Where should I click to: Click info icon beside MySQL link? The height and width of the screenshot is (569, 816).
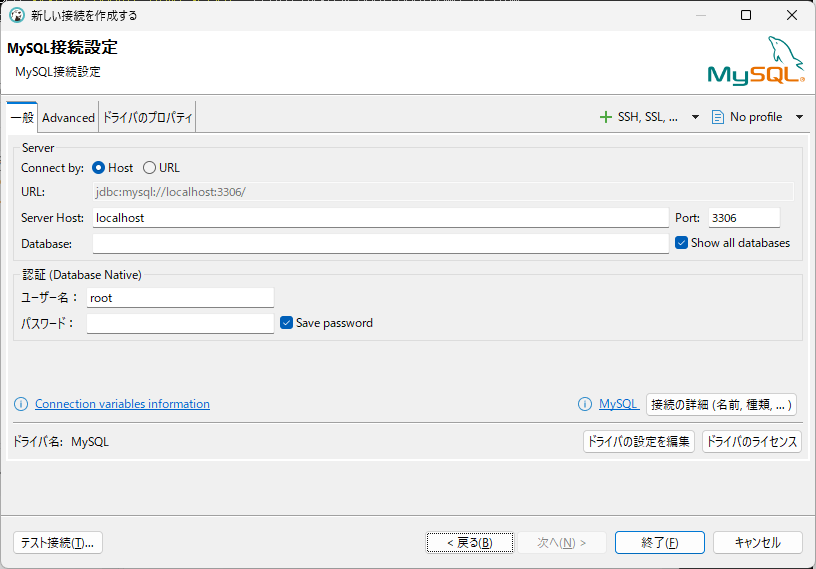584,404
